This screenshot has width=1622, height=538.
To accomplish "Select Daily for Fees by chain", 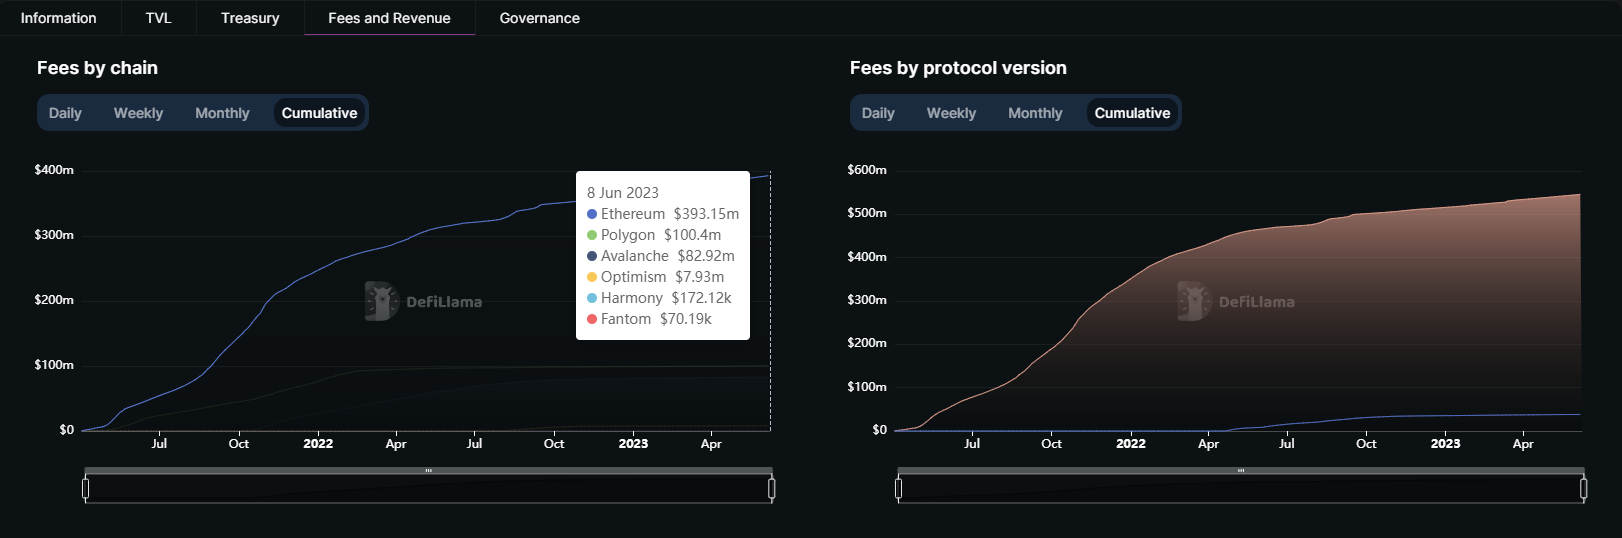I will coord(65,113).
